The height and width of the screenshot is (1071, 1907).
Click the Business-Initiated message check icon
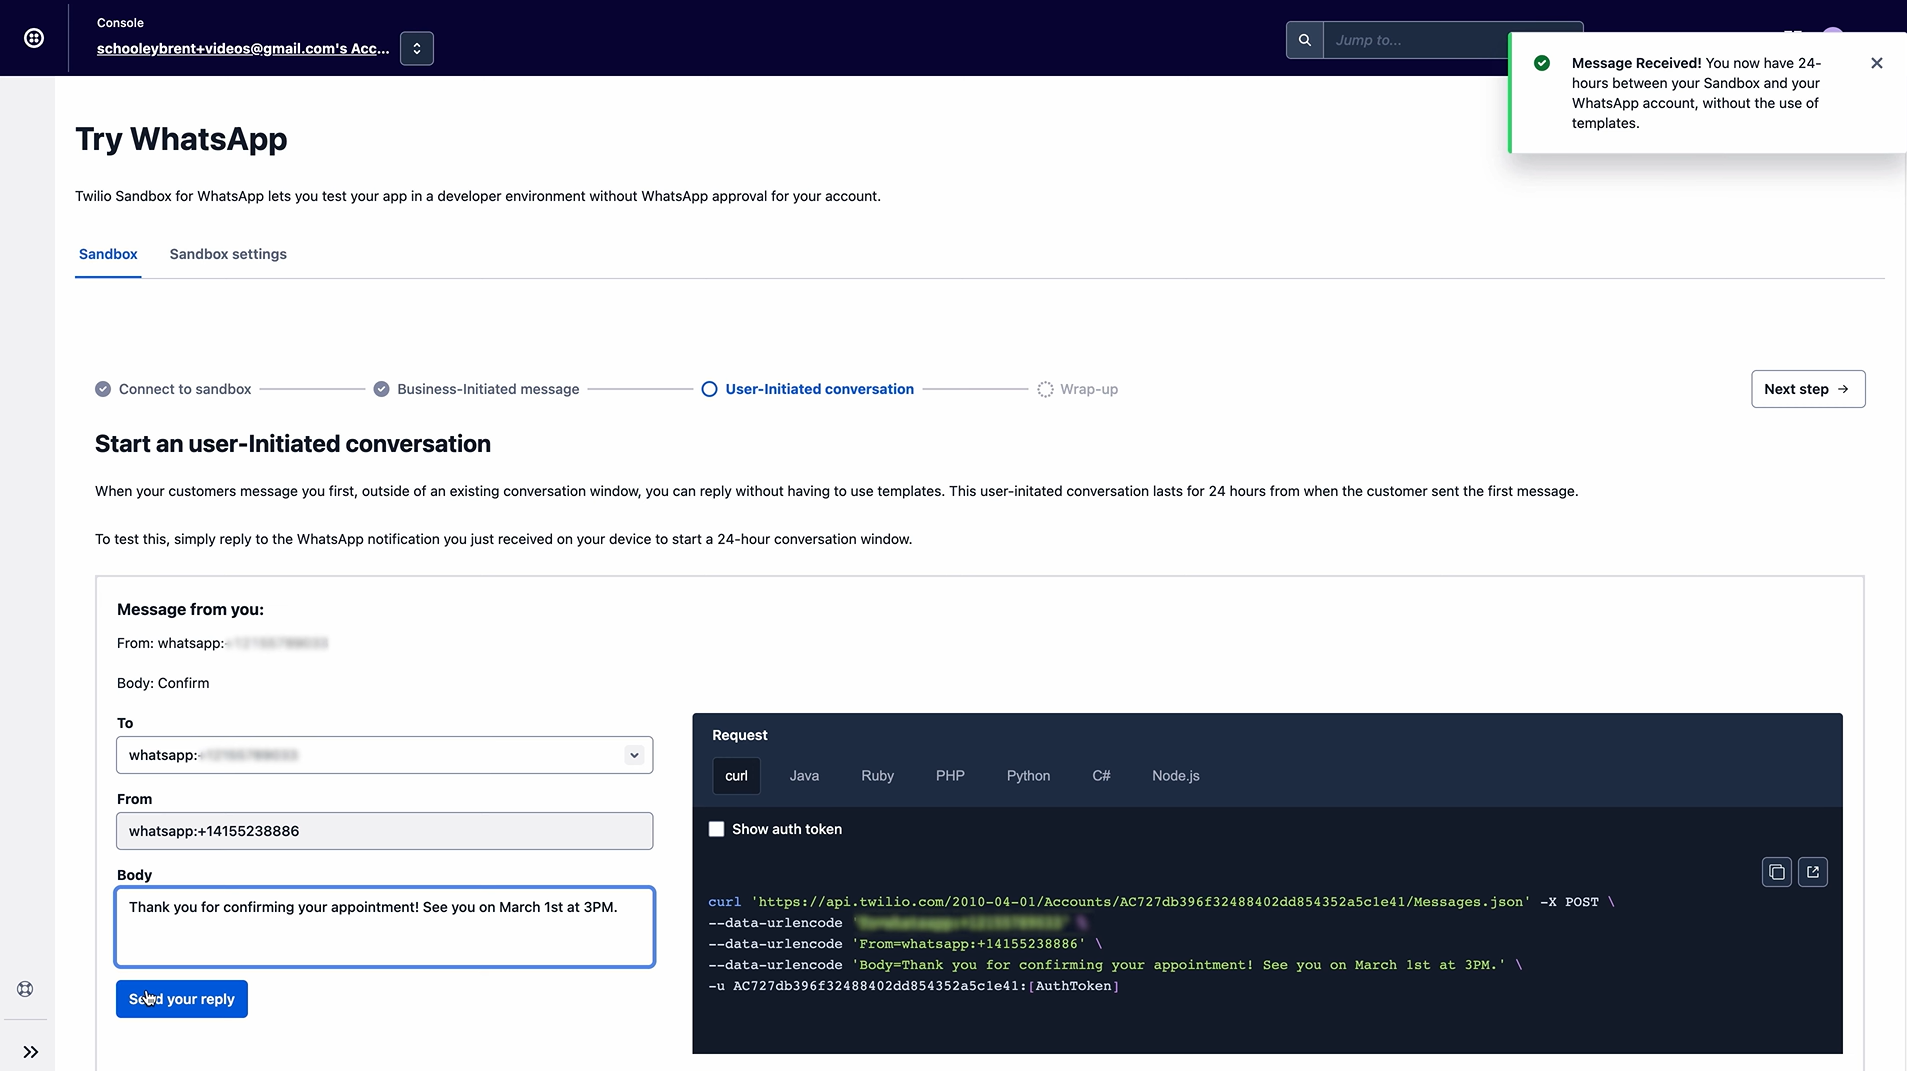pos(381,389)
